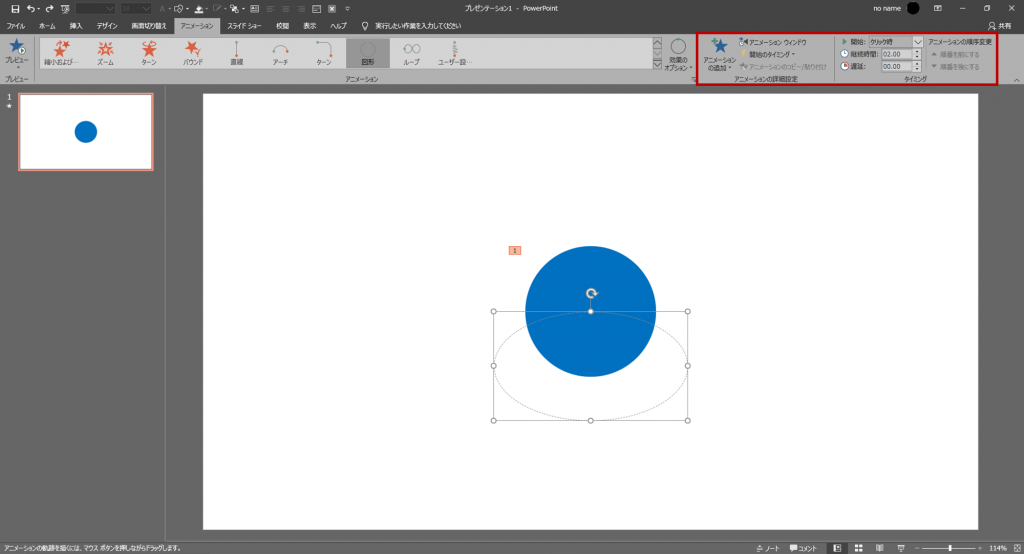1024x554 pixels.
Task: Redo the last action
Action: (x=49, y=8)
